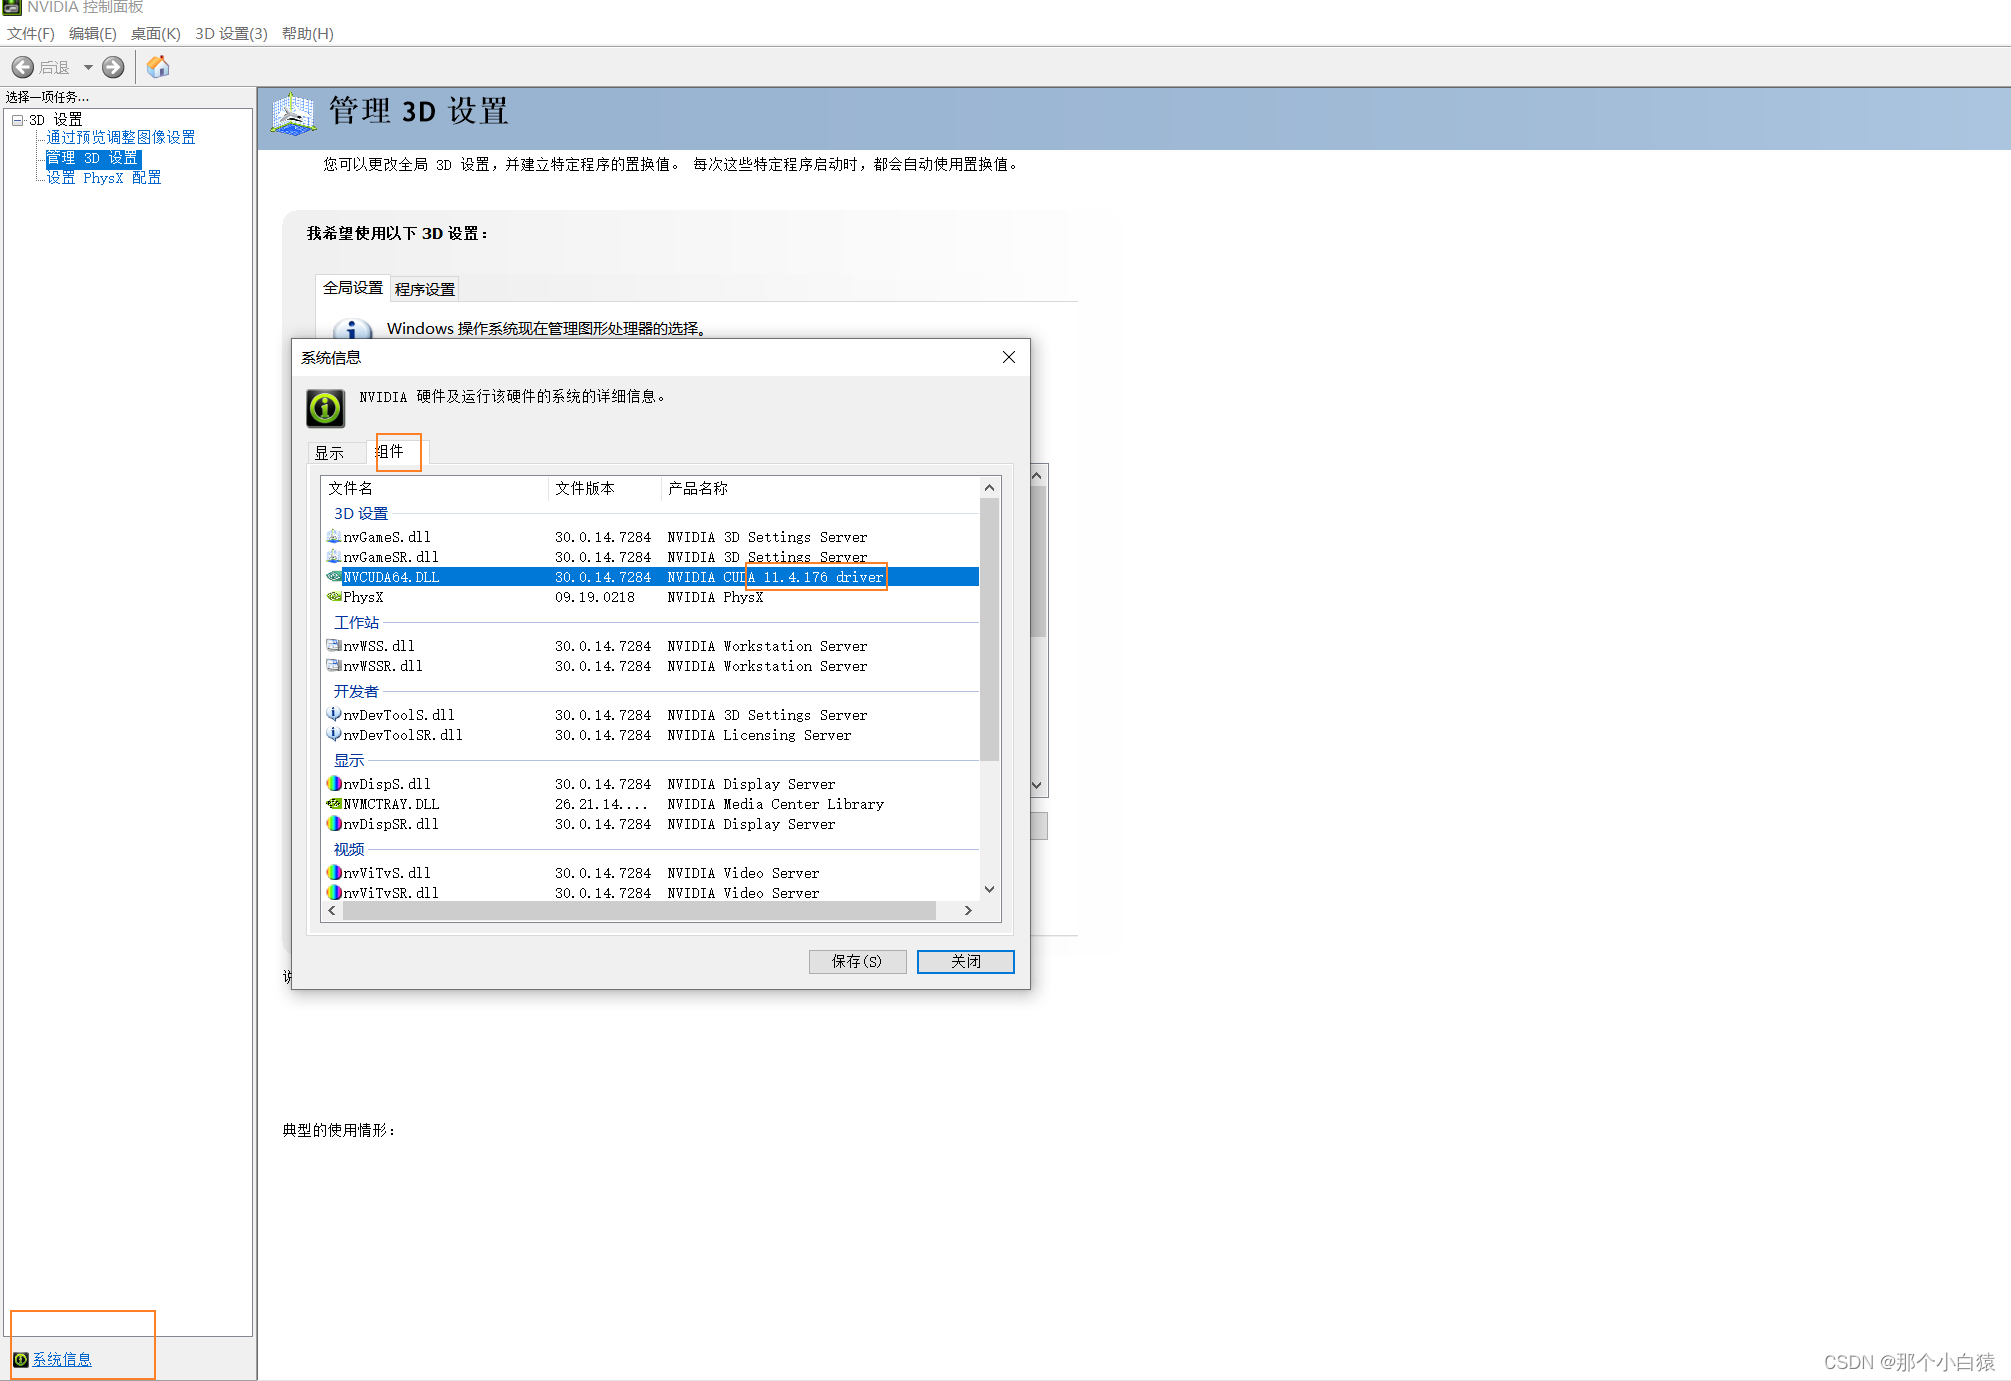The width and height of the screenshot is (2011, 1381).
Task: Select 设置 PhysX 配置 tree item
Action: [x=104, y=177]
